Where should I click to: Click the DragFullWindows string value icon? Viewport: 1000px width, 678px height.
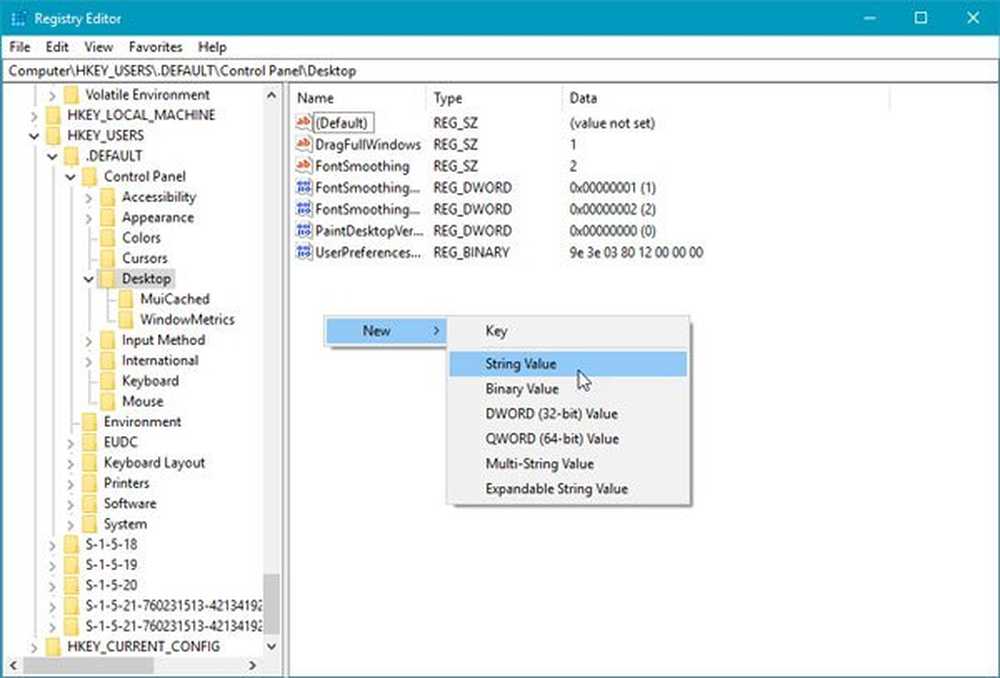pyautogui.click(x=305, y=144)
